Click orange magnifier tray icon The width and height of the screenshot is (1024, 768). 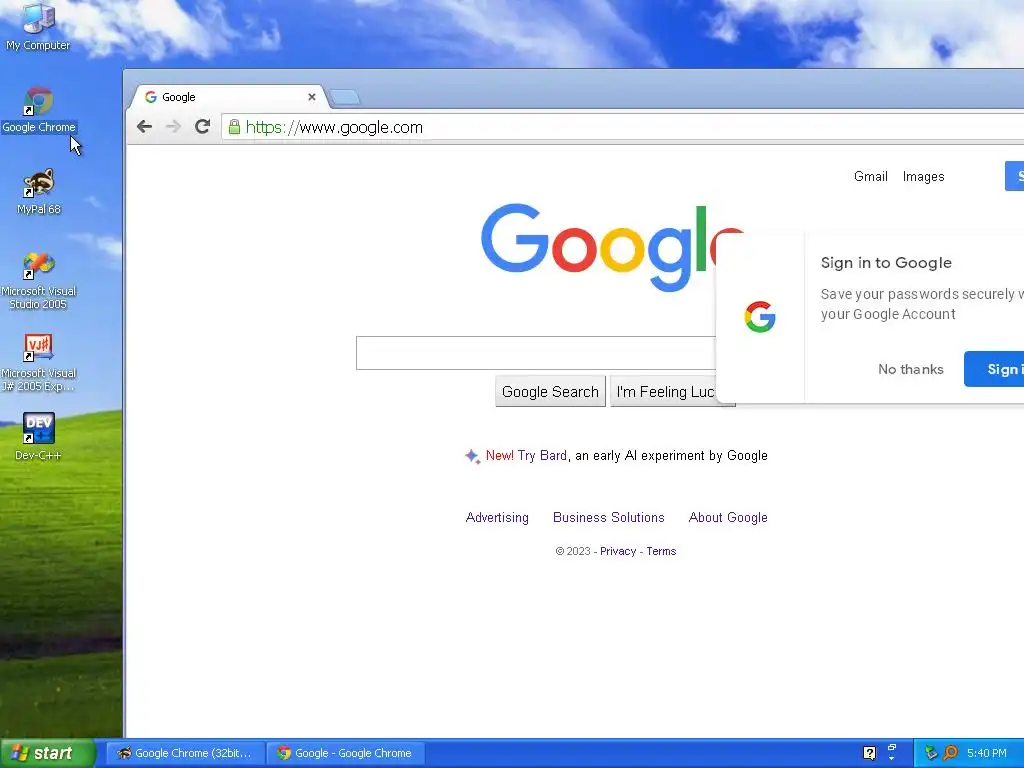(950, 753)
